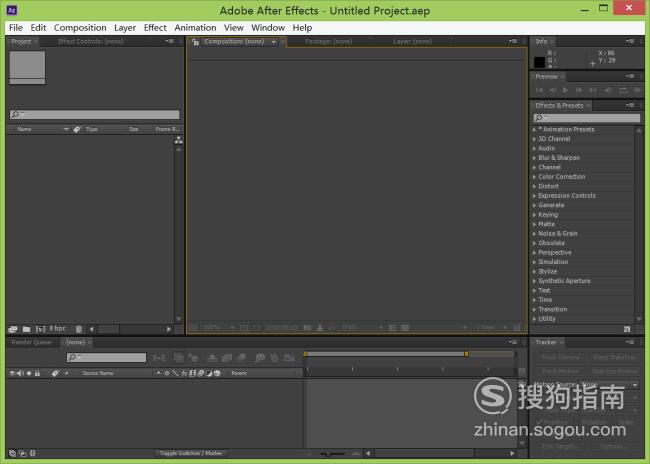Start RAM preview in Preview panel
The image size is (650, 464).
(637, 90)
